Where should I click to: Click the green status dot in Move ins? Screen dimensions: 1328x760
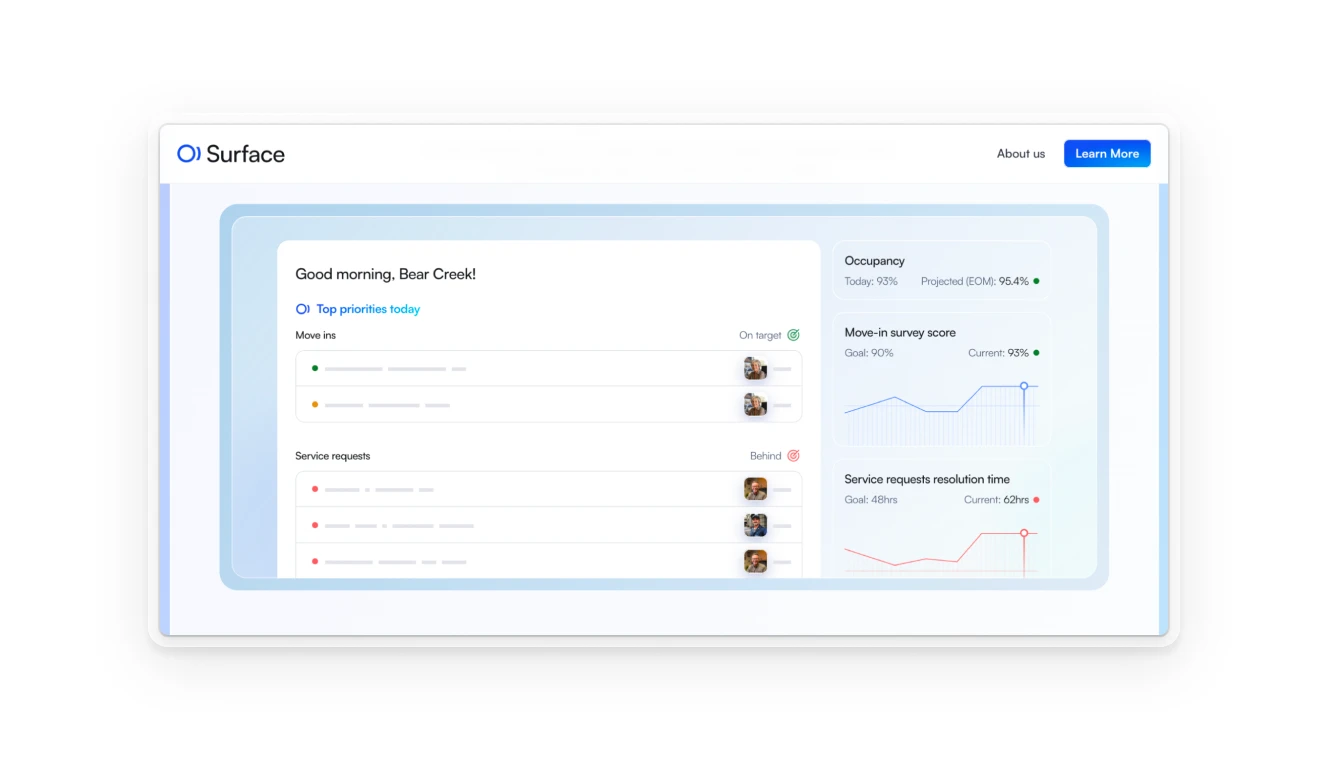pyautogui.click(x=315, y=368)
